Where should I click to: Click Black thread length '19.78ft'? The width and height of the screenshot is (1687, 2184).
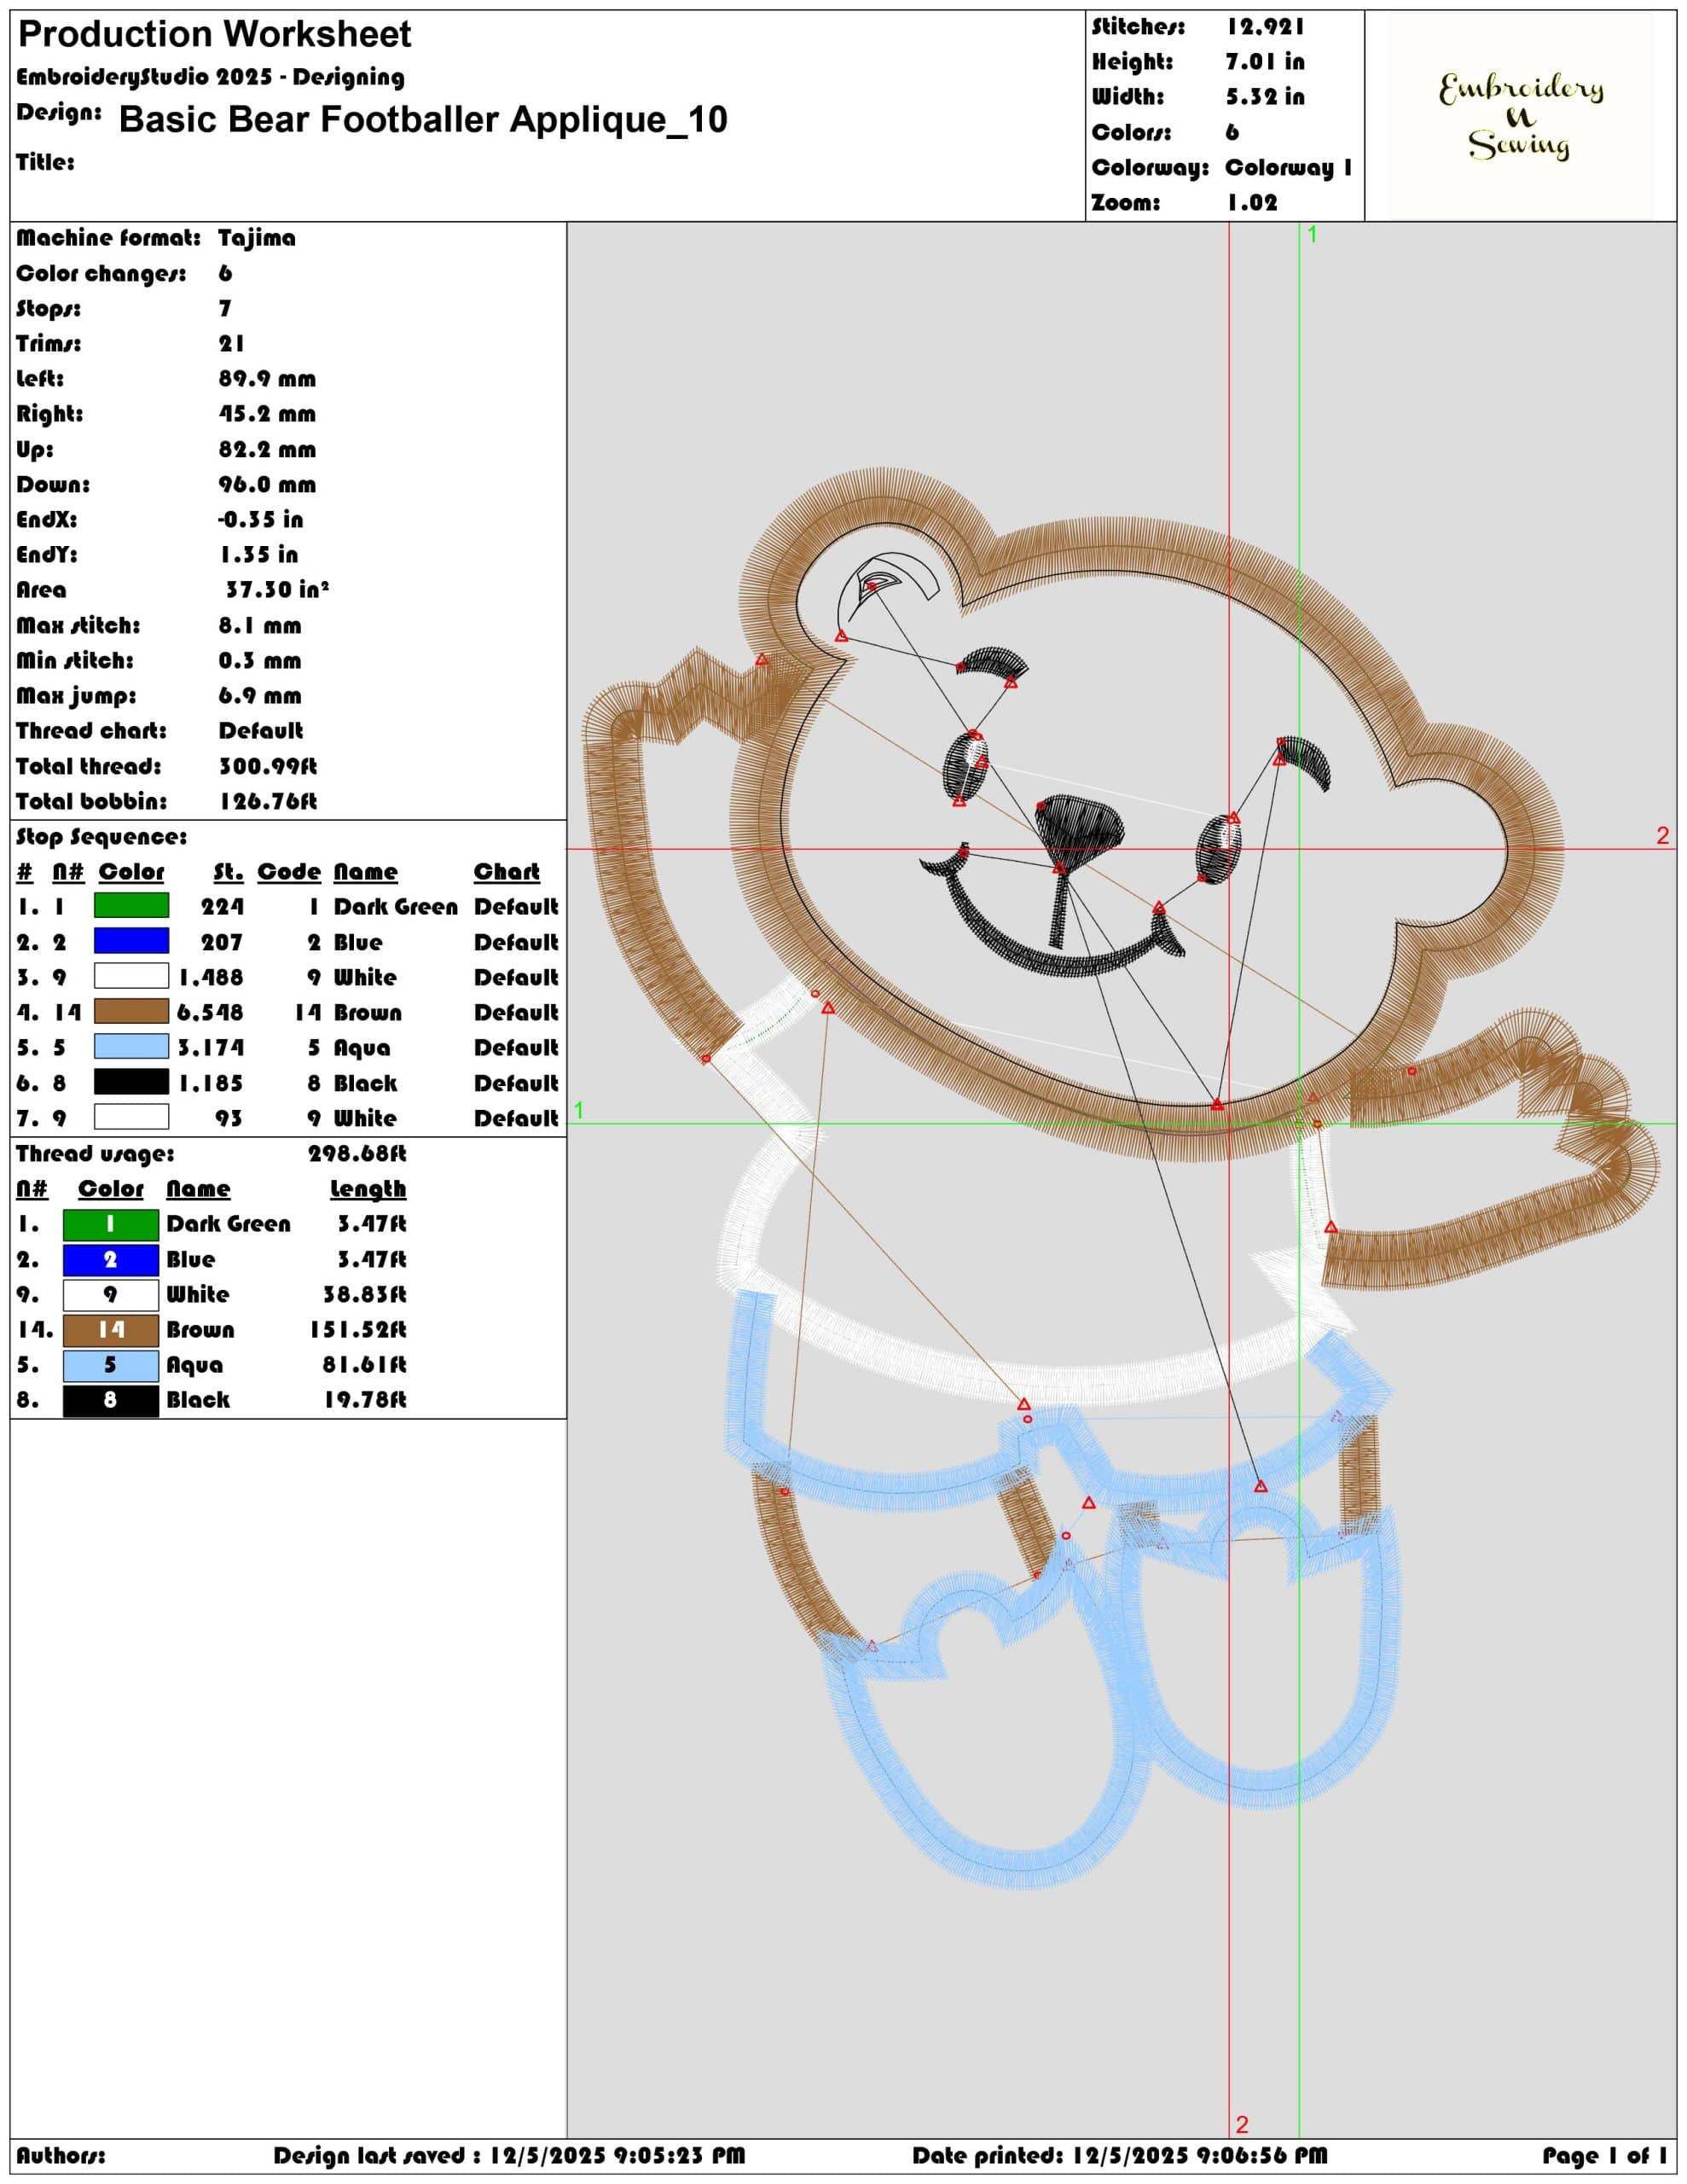tap(365, 1400)
